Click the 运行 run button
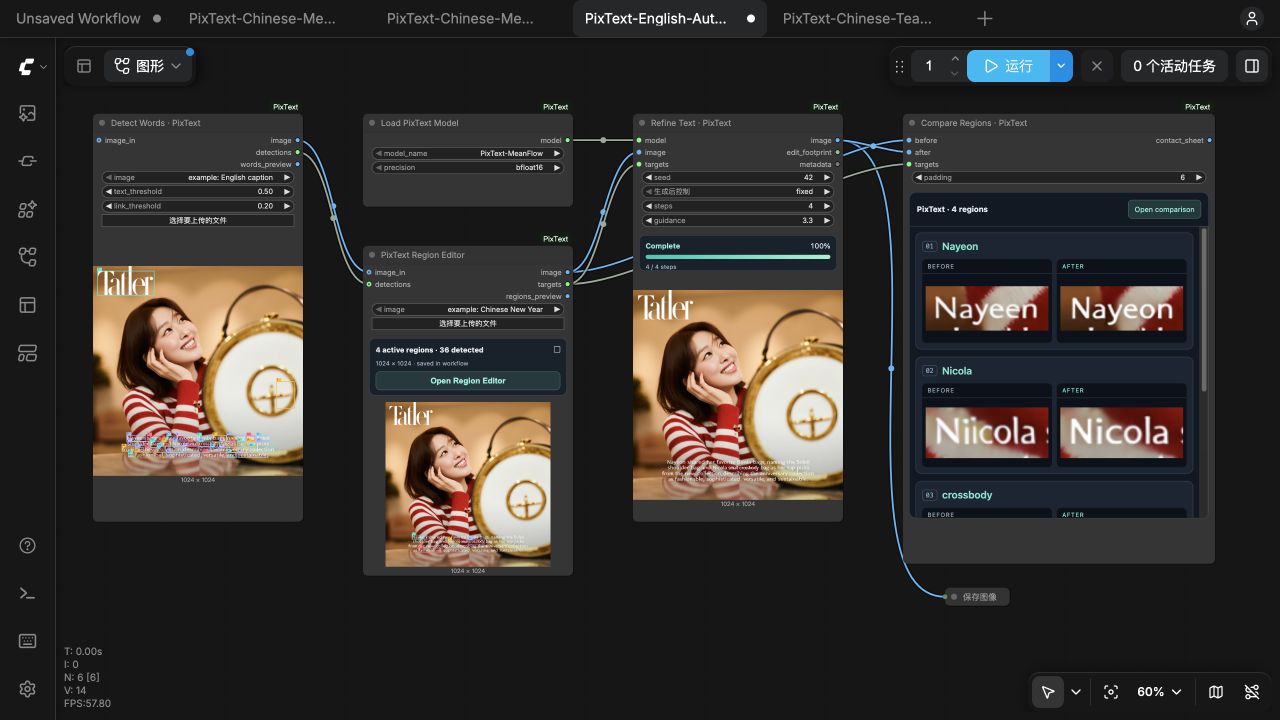The height and width of the screenshot is (720, 1280). pyautogui.click(x=1008, y=66)
